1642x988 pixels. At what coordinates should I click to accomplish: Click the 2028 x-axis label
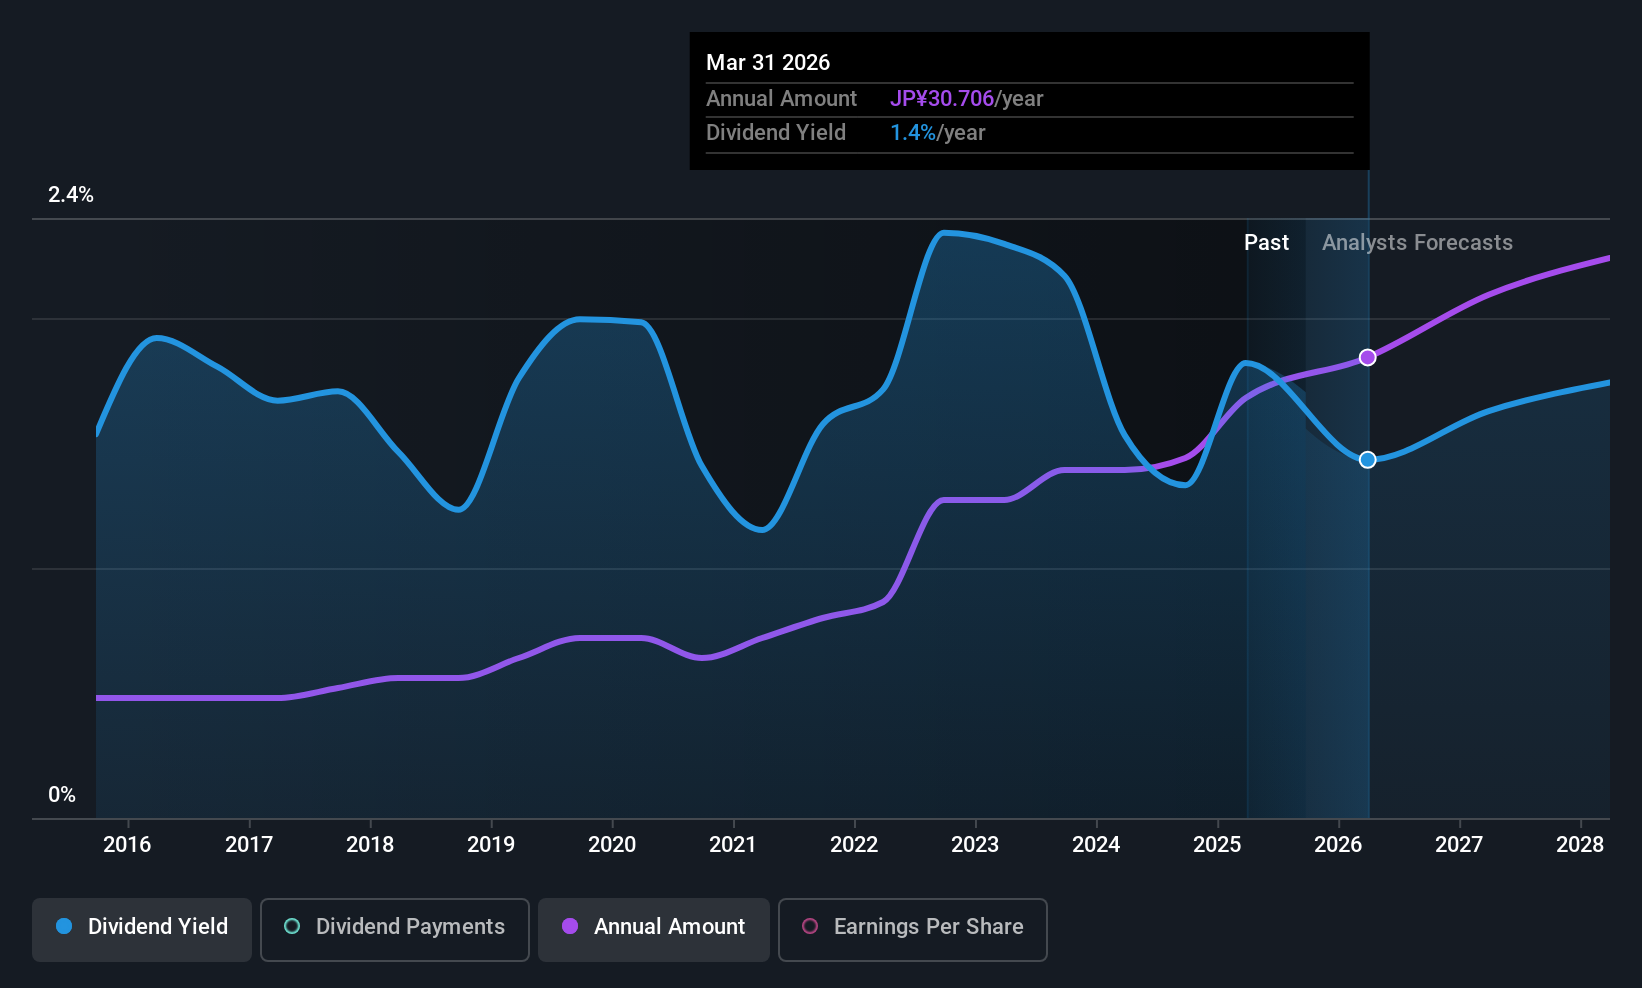pyautogui.click(x=1580, y=845)
